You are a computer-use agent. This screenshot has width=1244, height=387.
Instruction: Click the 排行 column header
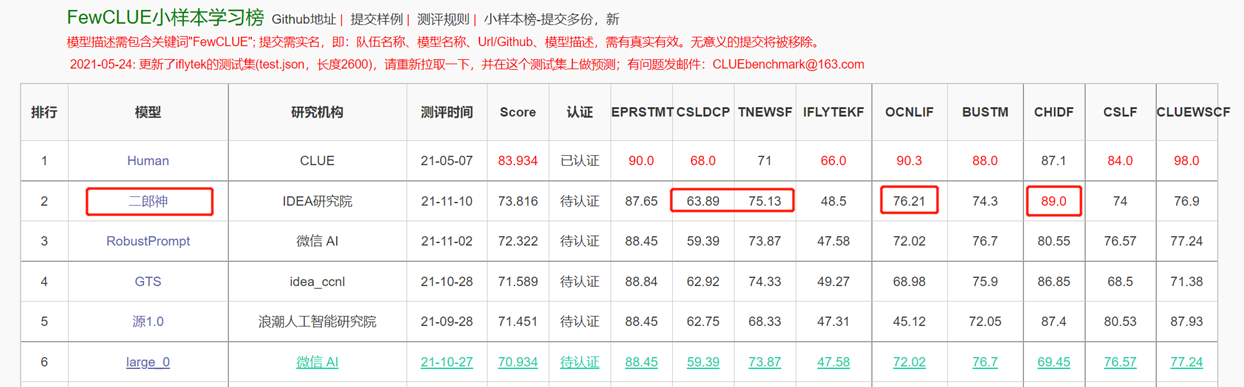(x=44, y=113)
